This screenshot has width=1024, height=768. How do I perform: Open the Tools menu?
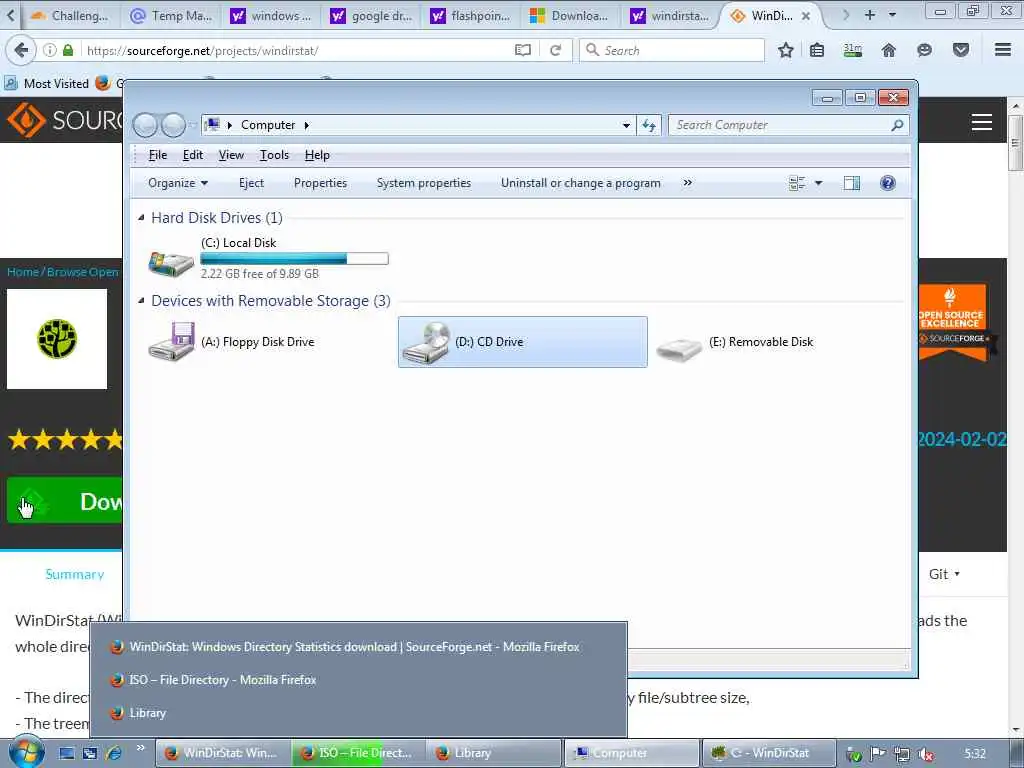(x=274, y=155)
